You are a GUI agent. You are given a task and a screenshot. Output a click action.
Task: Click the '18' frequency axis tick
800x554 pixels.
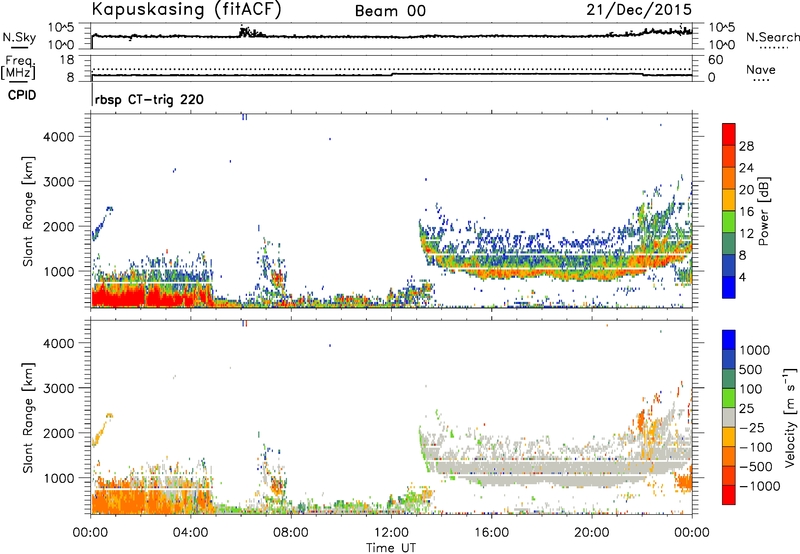click(x=66, y=60)
